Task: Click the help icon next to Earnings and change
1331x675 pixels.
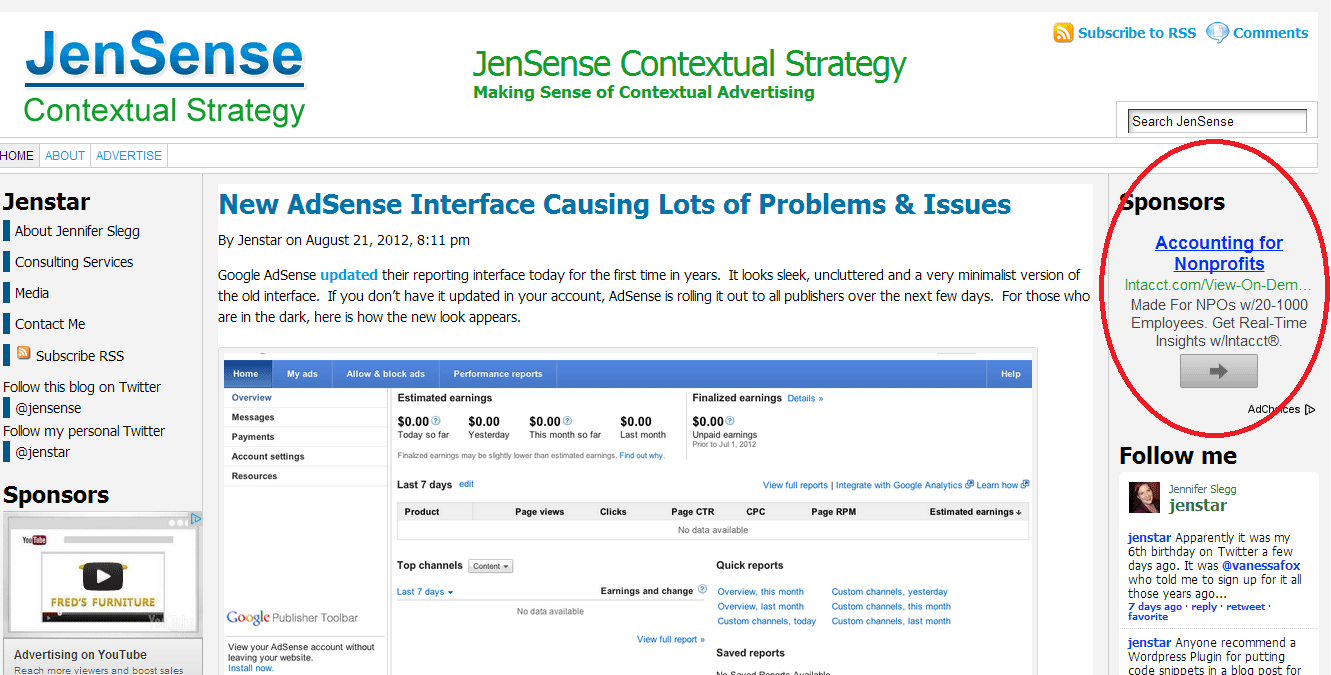Action: pyautogui.click(x=702, y=590)
